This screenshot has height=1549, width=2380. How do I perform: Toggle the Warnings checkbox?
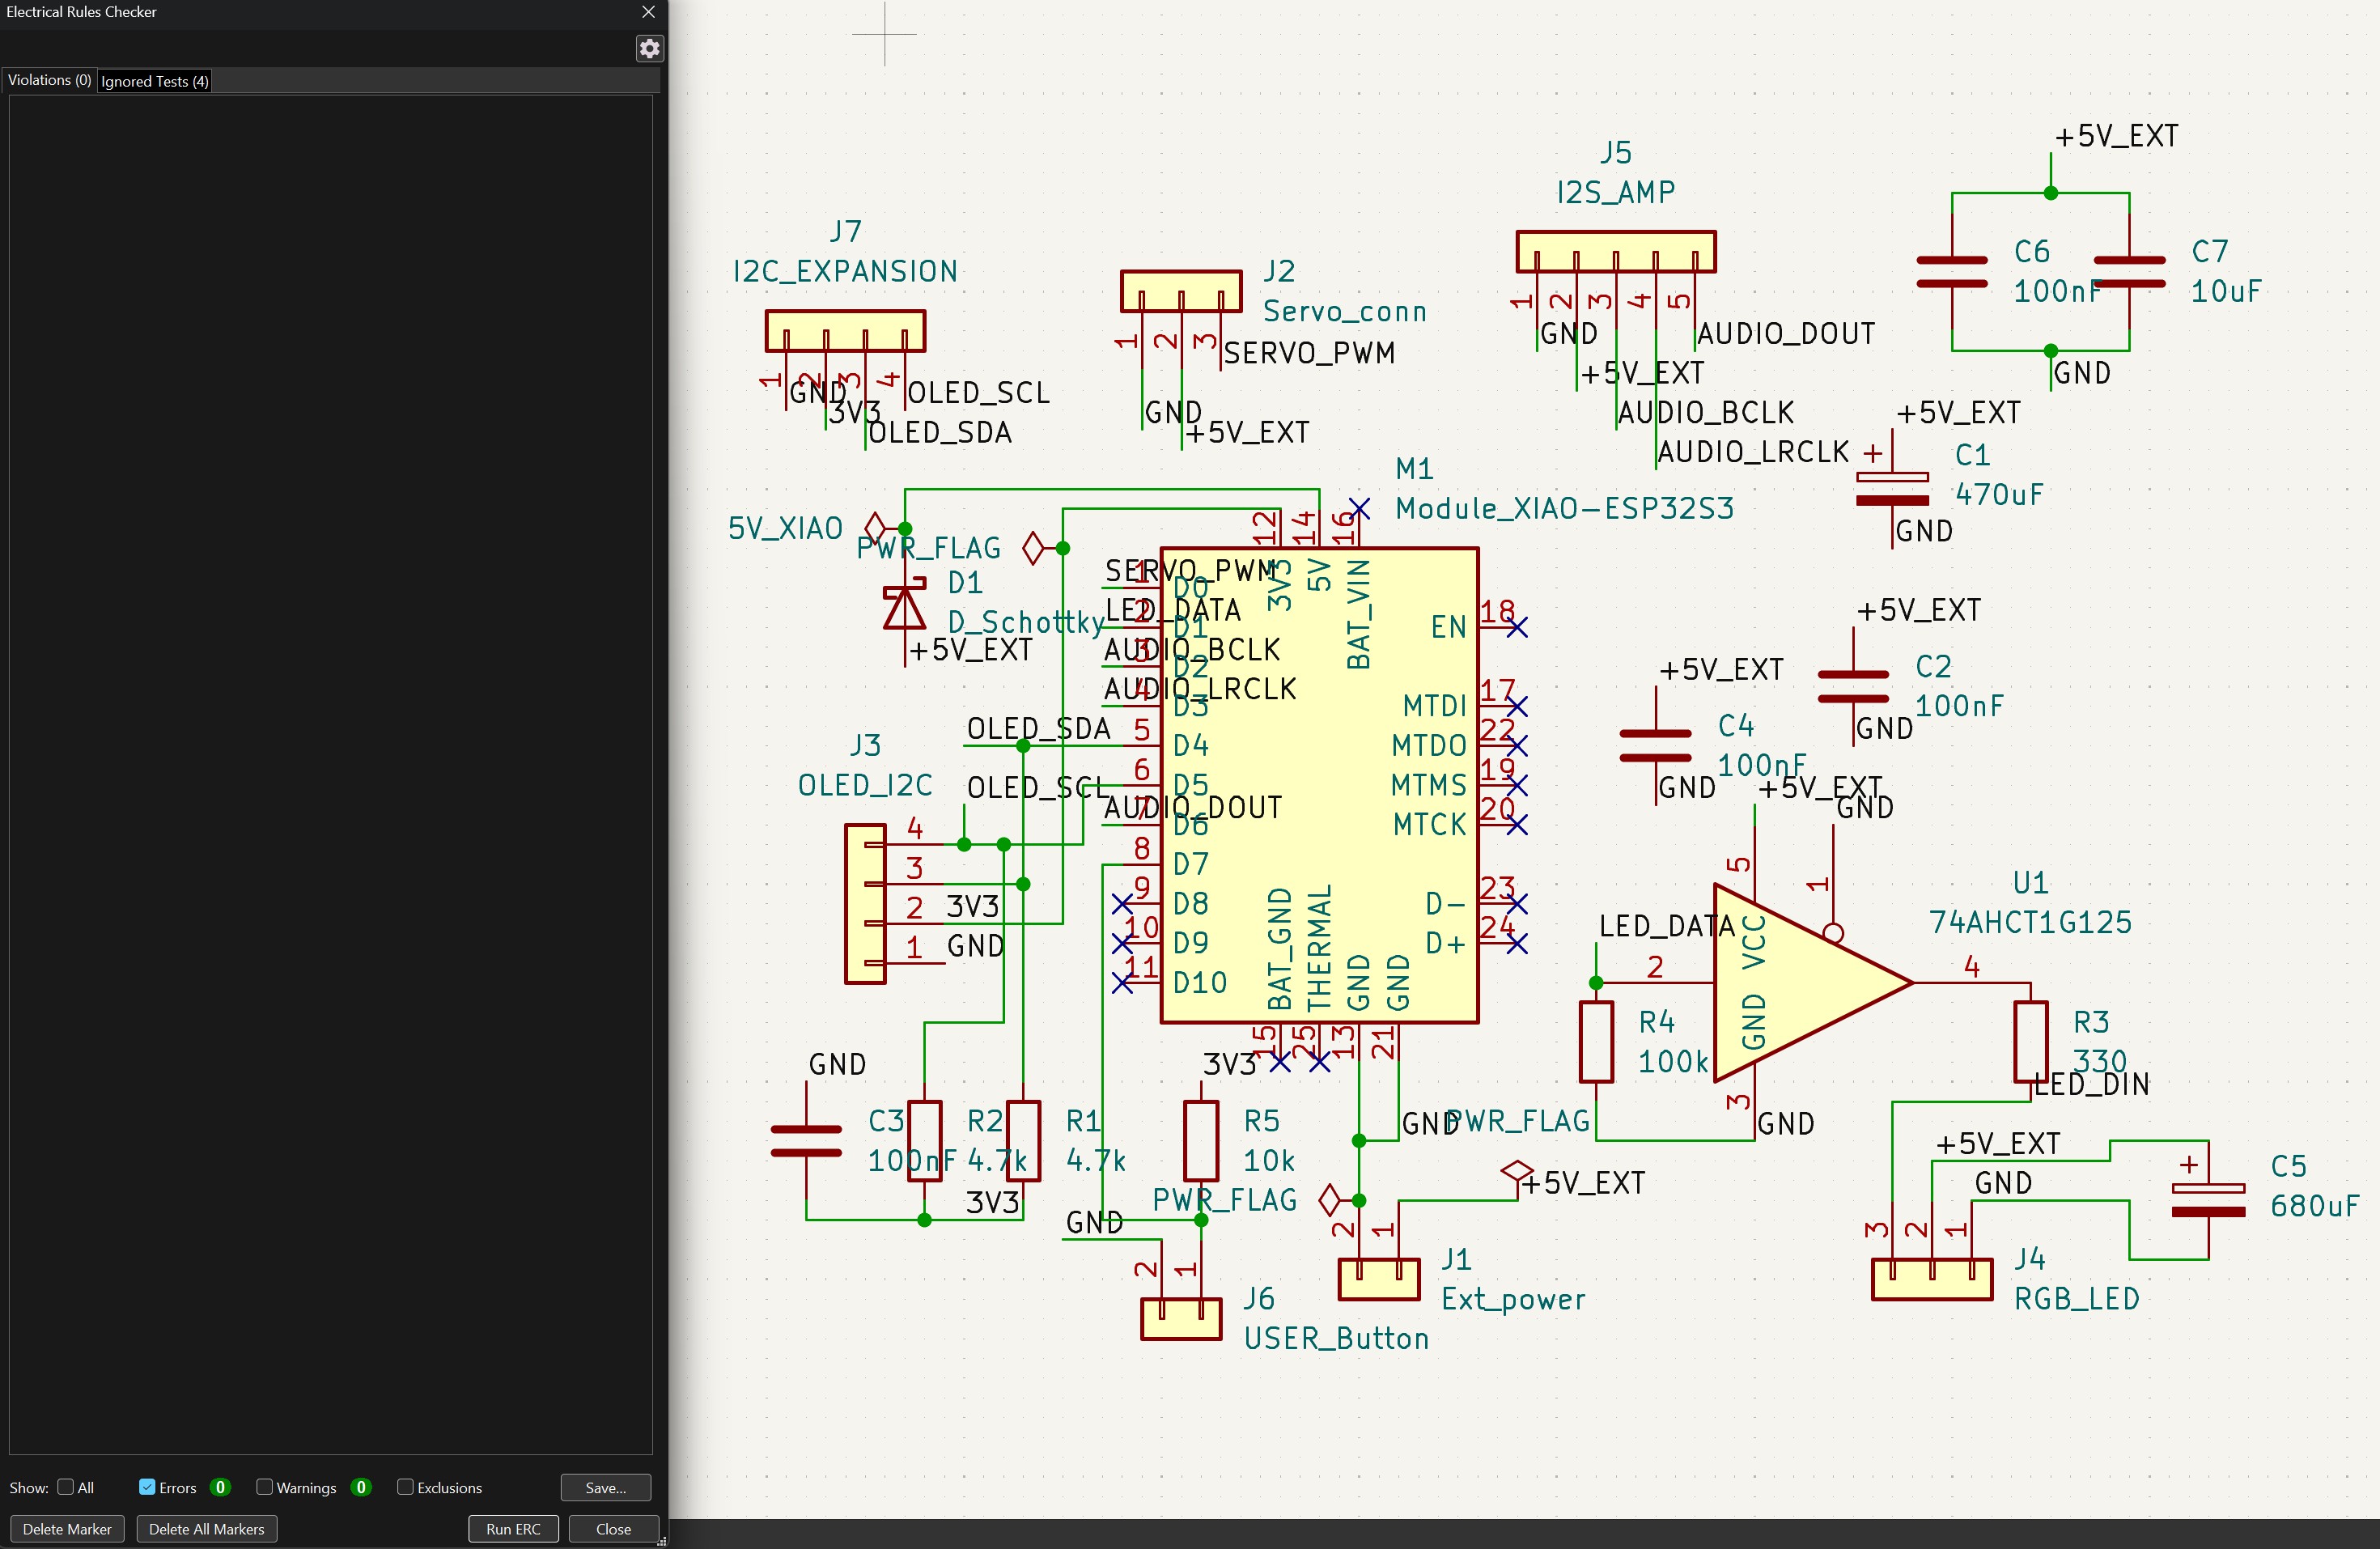265,1487
